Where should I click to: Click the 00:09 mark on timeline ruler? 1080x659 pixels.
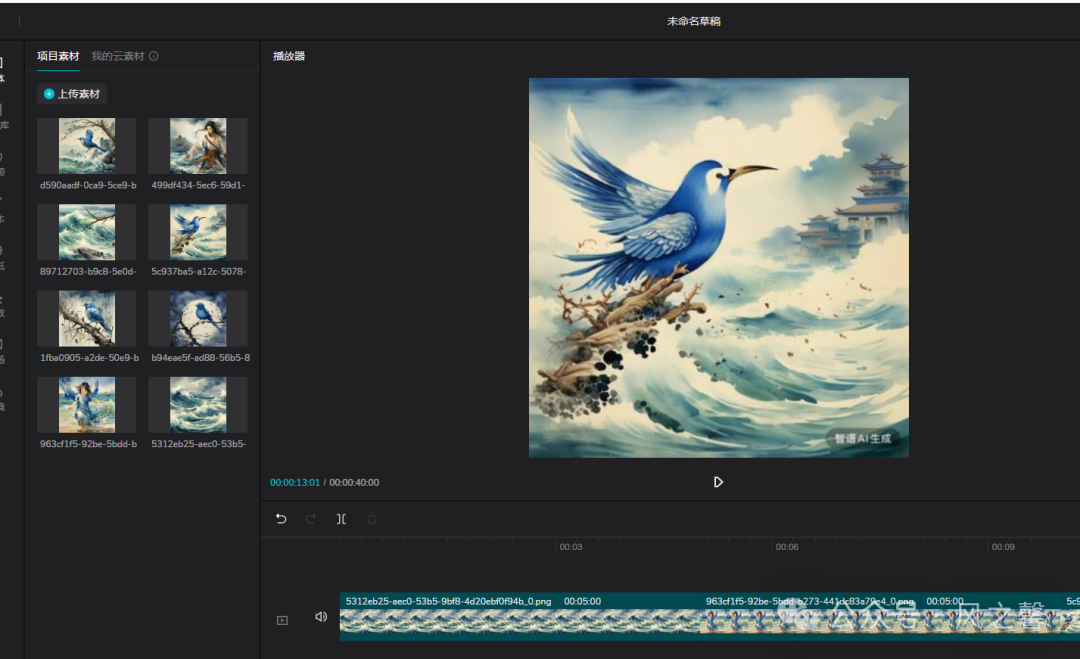pyautogui.click(x=1003, y=547)
